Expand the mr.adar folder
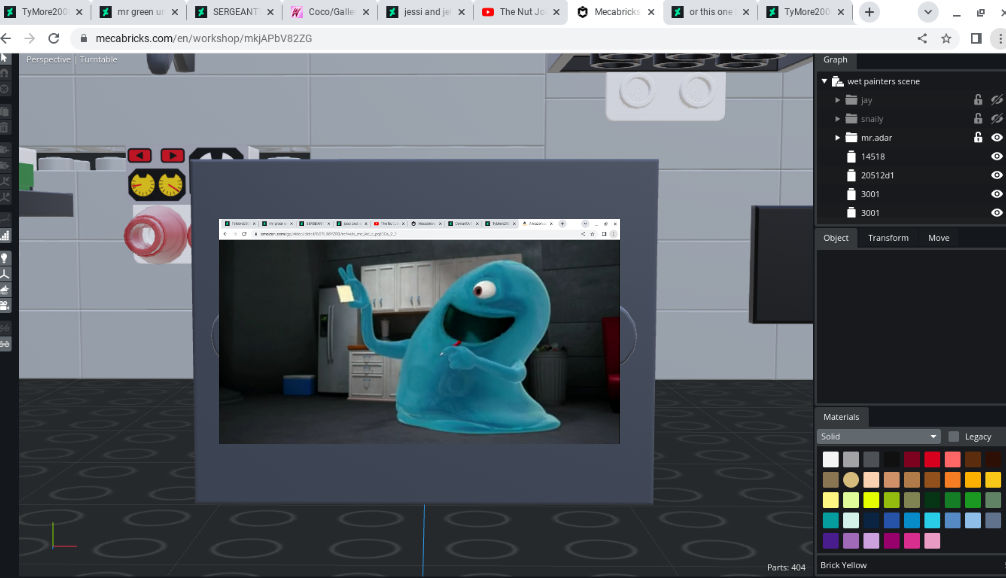The height and width of the screenshot is (578, 1006). tap(837, 137)
